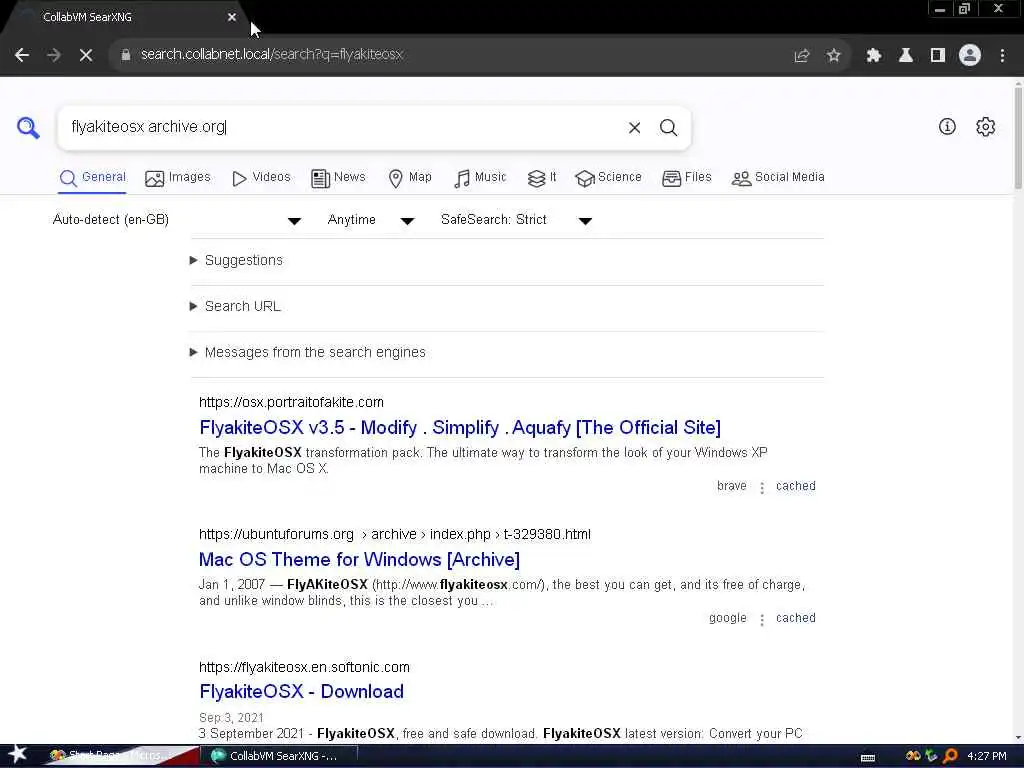Viewport: 1024px width, 768px height.
Task: Open the language Auto-detect dropdown
Action: 176,220
